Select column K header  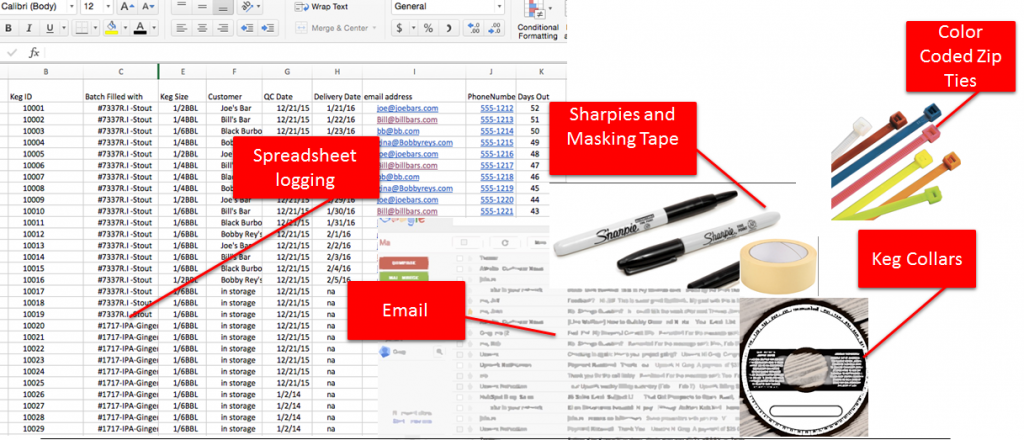[541, 71]
